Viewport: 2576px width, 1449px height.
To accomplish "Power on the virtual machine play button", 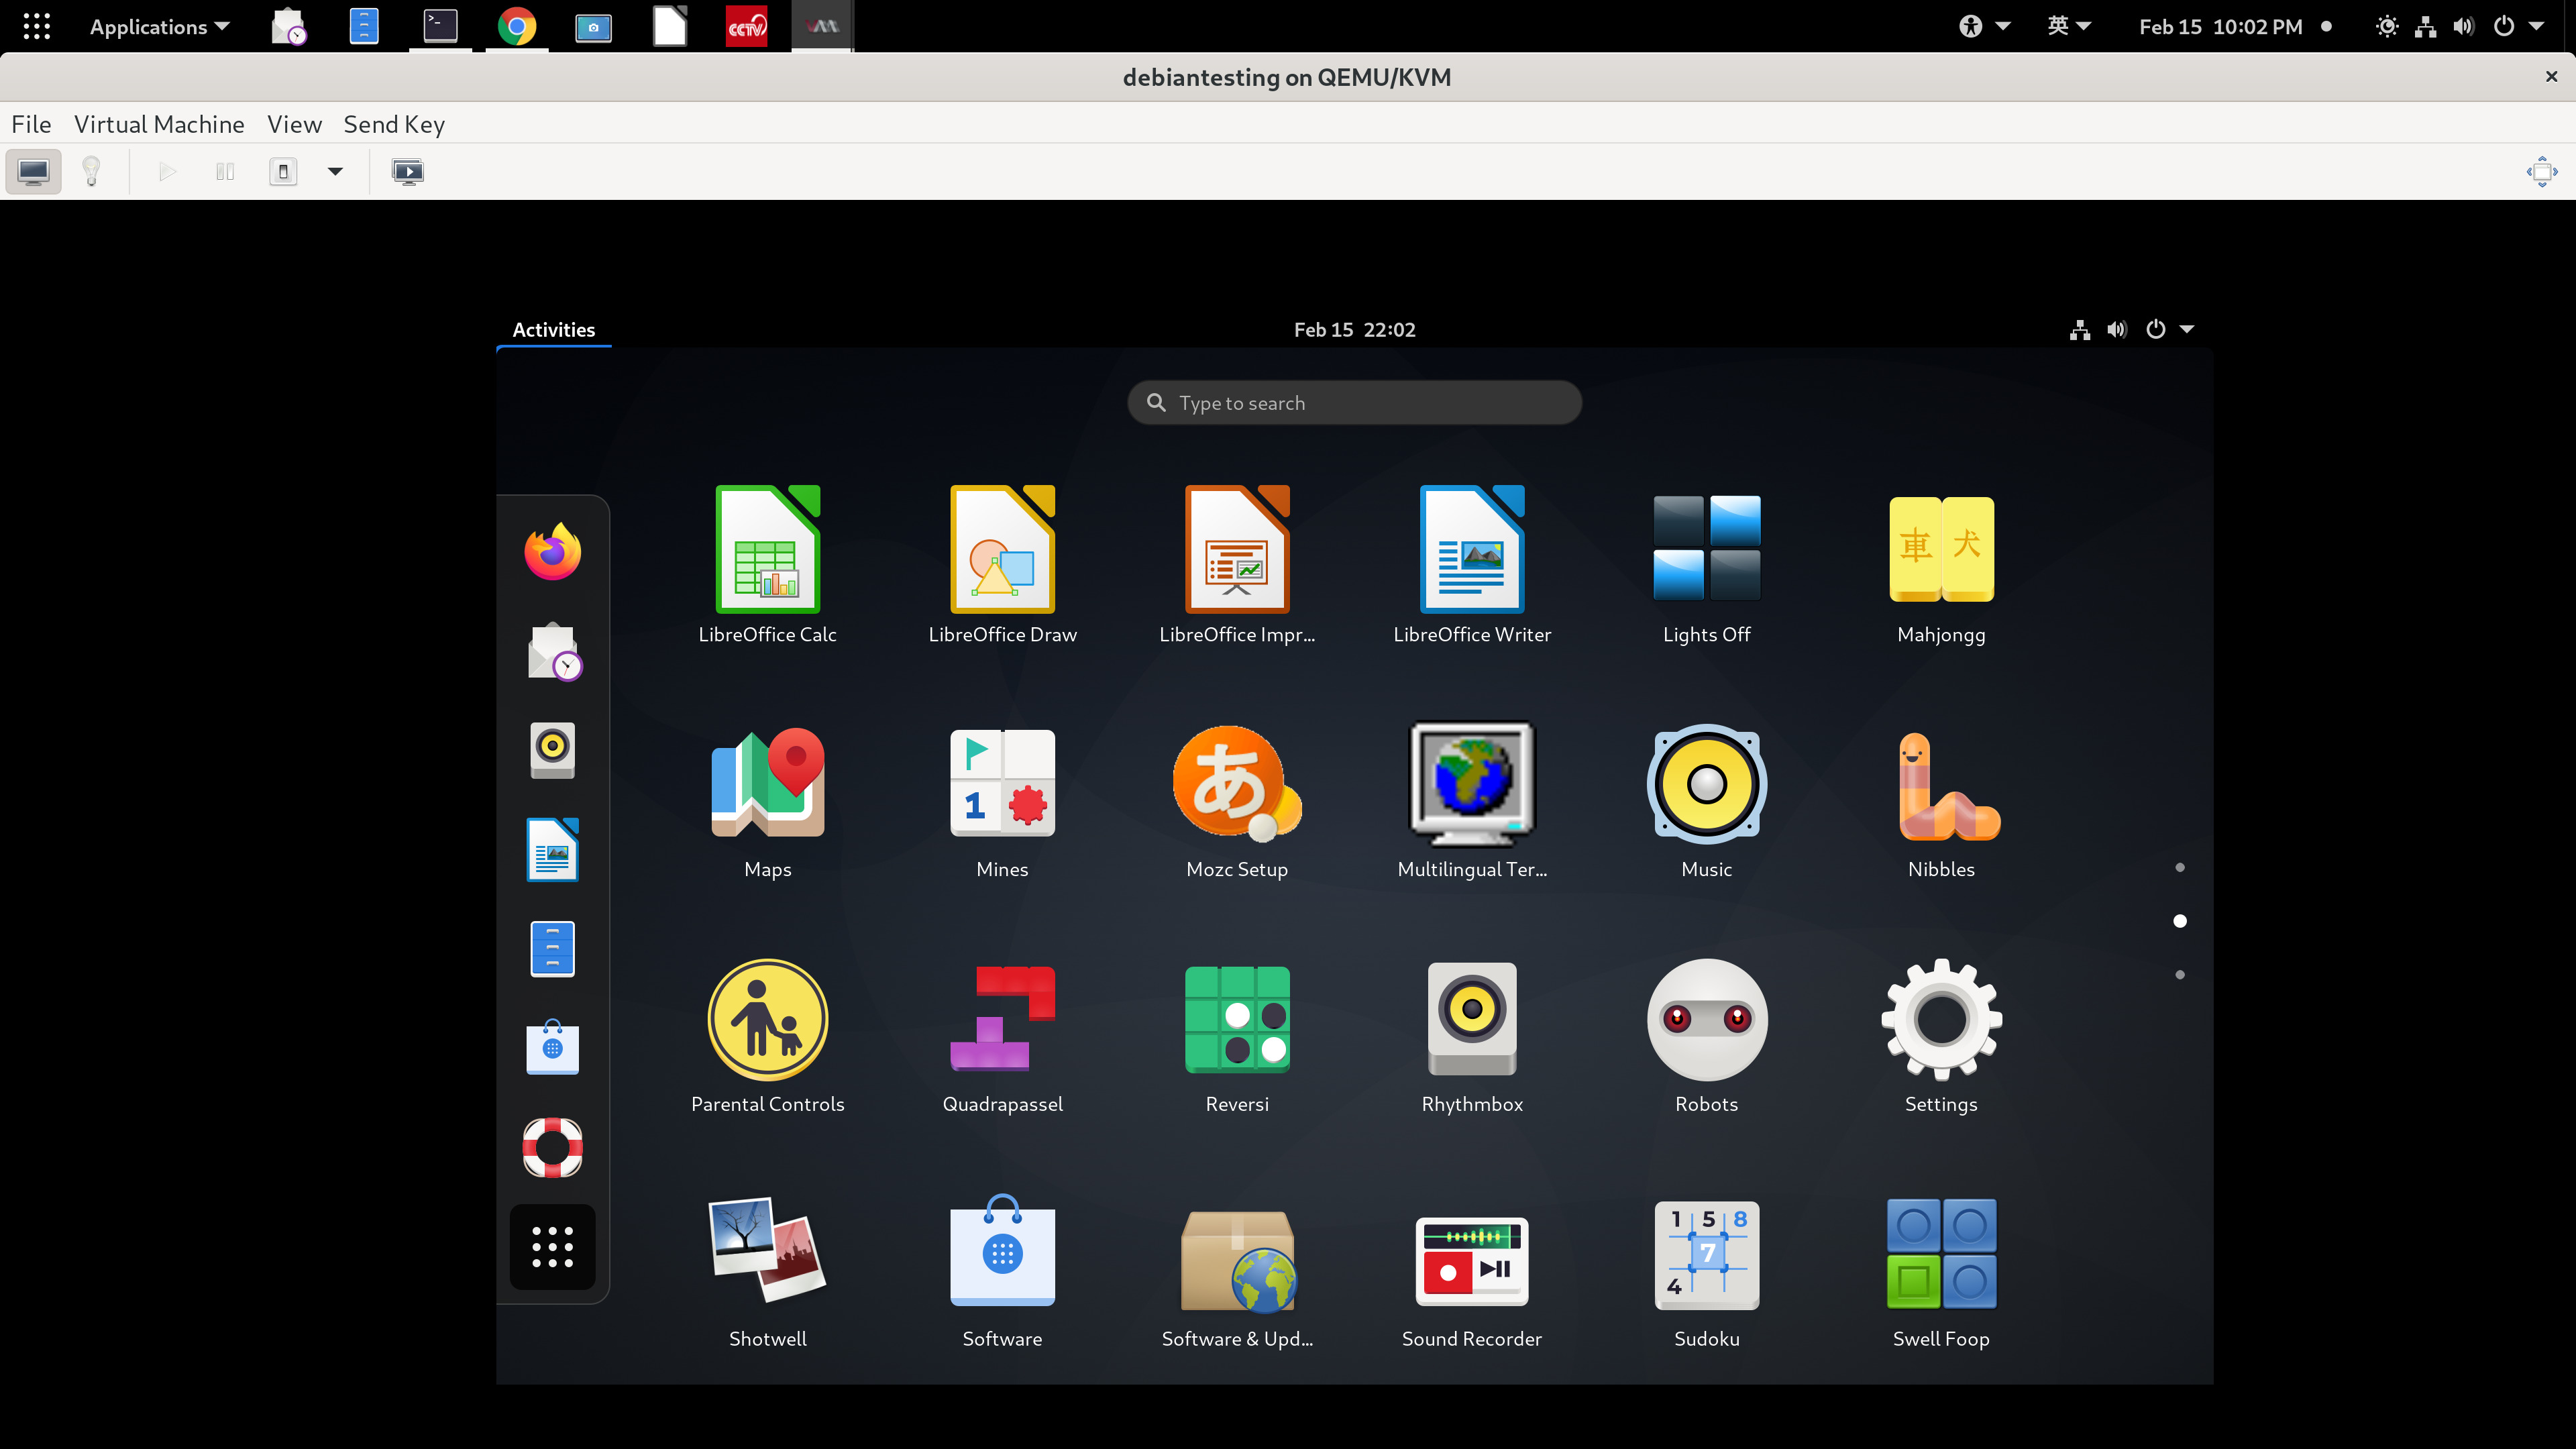I will (167, 171).
